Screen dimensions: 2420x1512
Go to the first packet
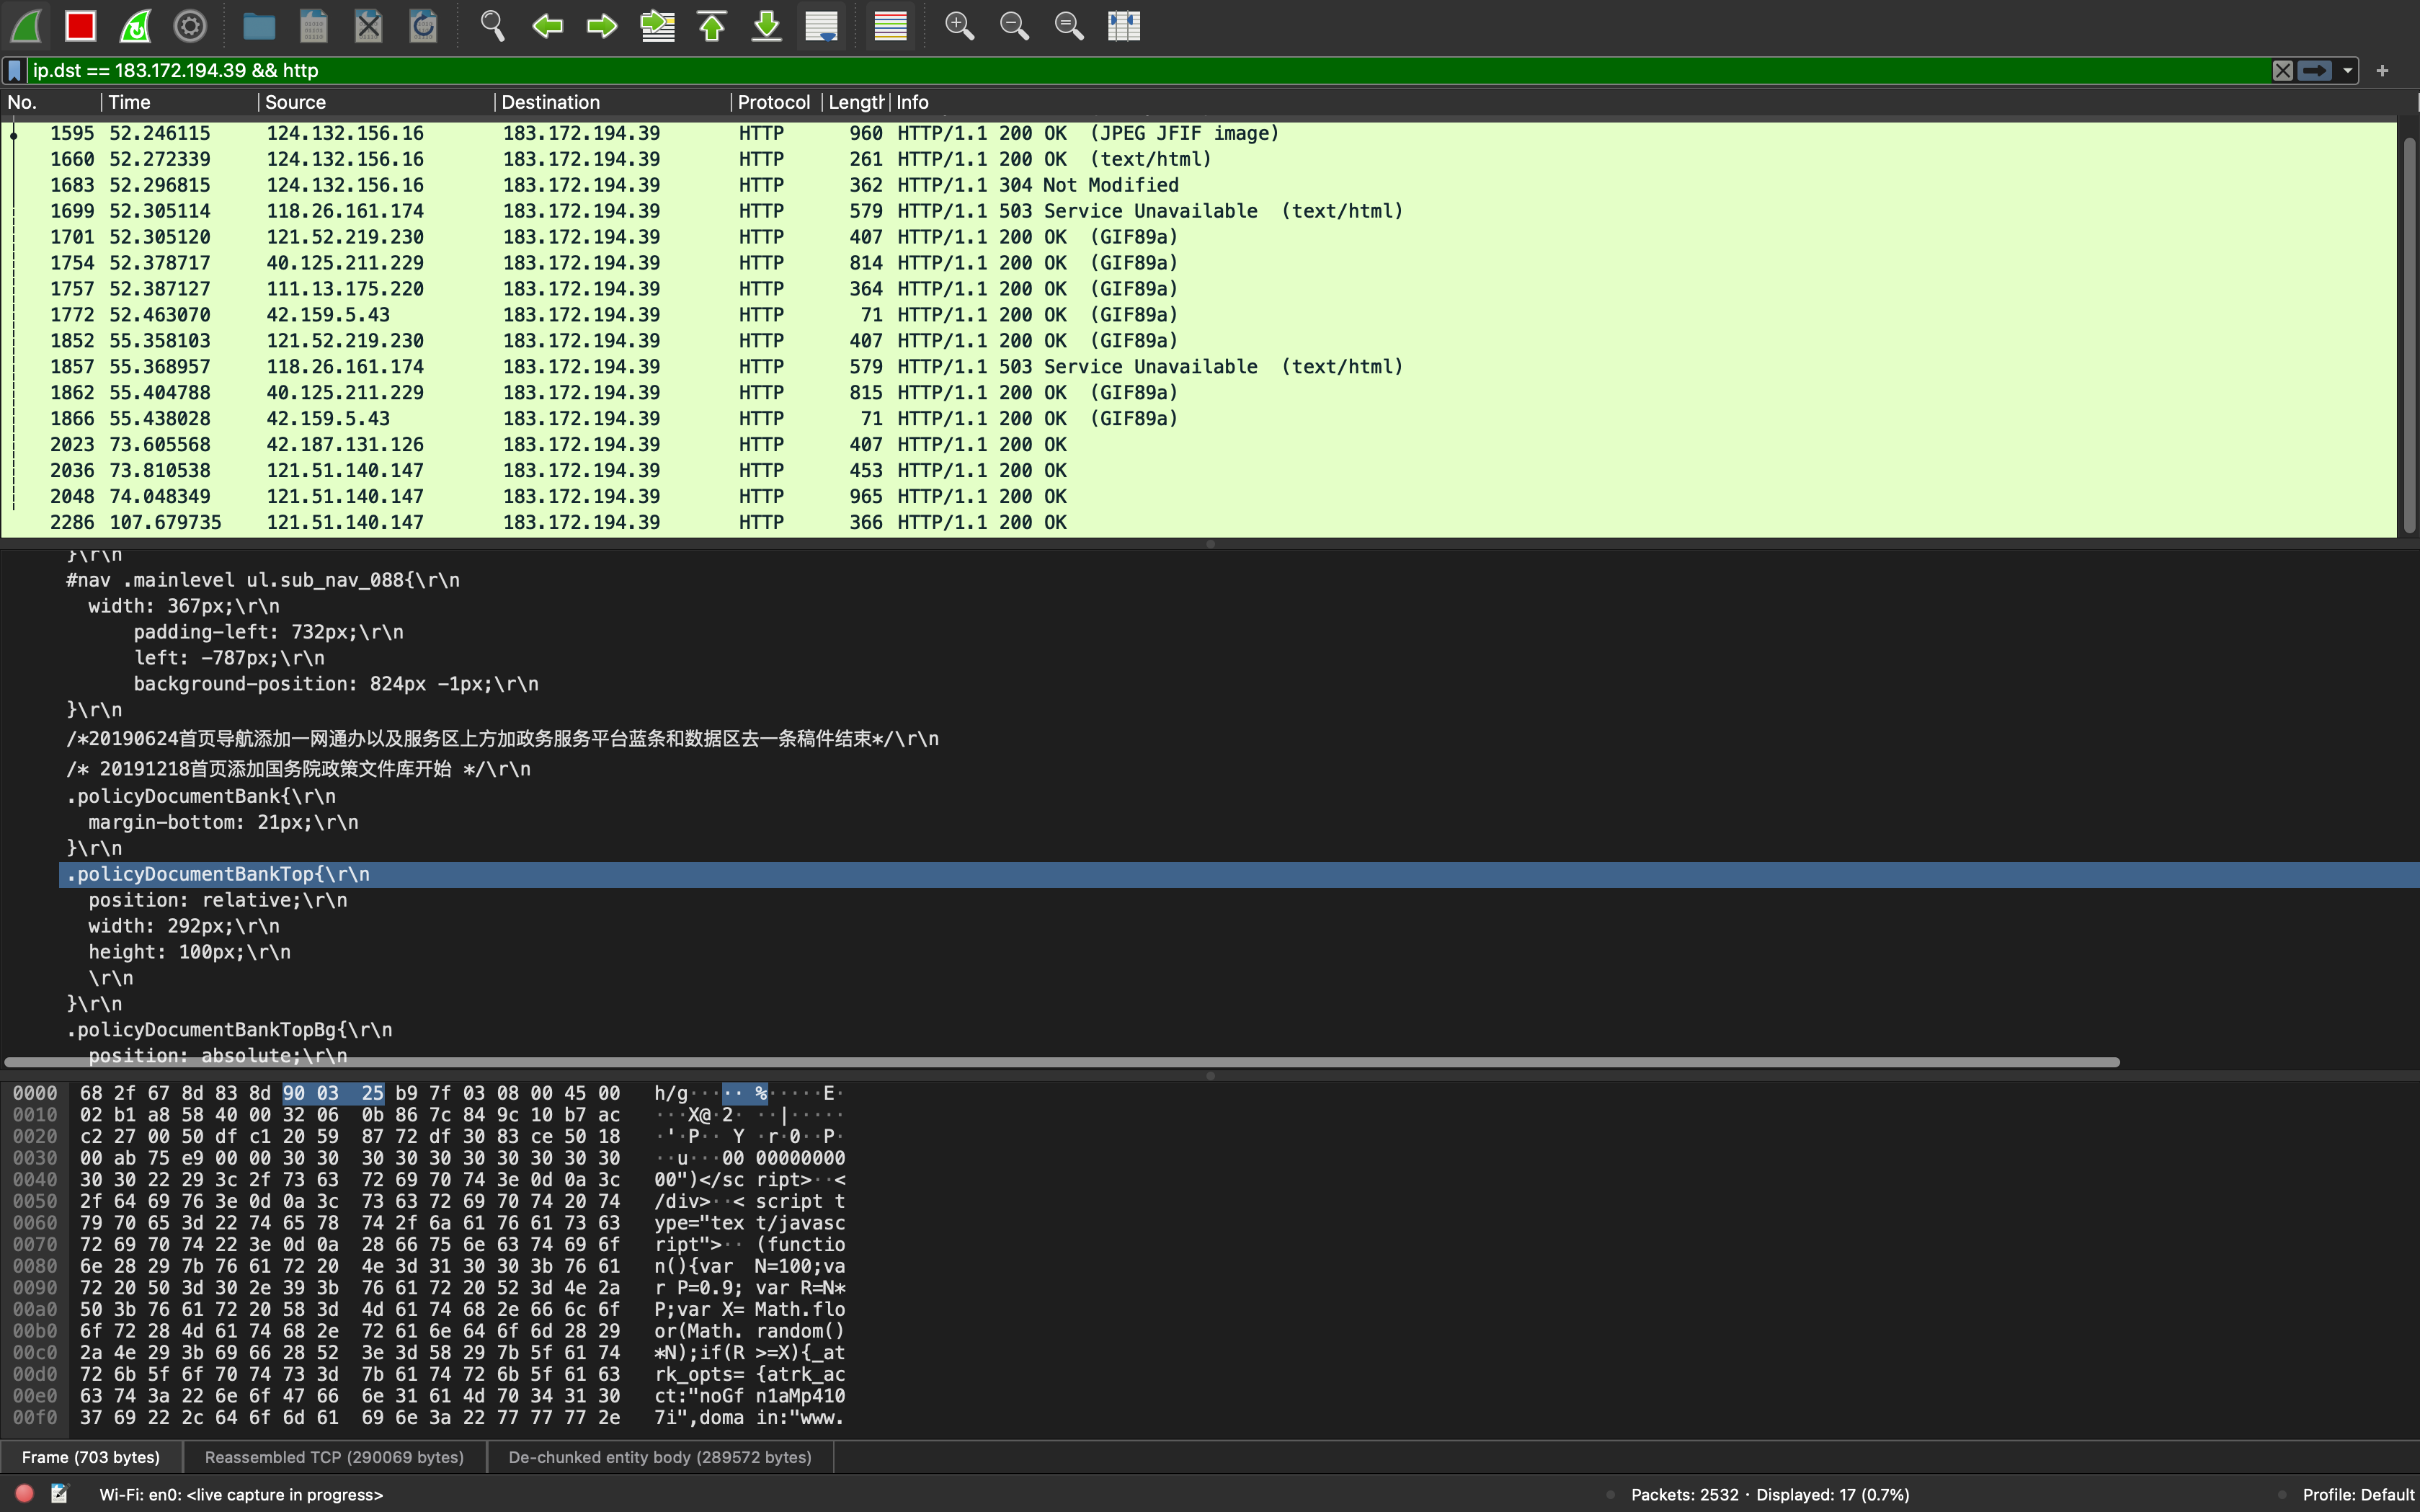pos(712,26)
